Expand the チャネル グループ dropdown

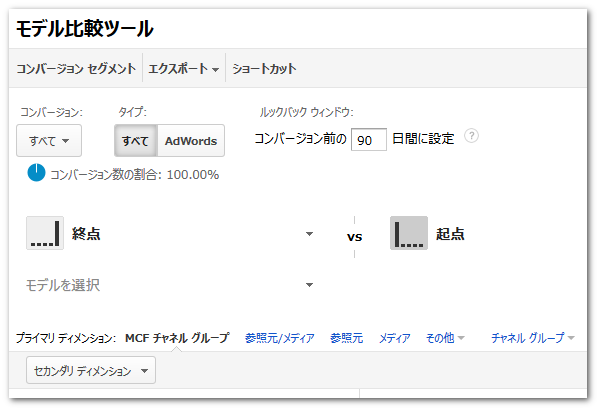coord(533,338)
